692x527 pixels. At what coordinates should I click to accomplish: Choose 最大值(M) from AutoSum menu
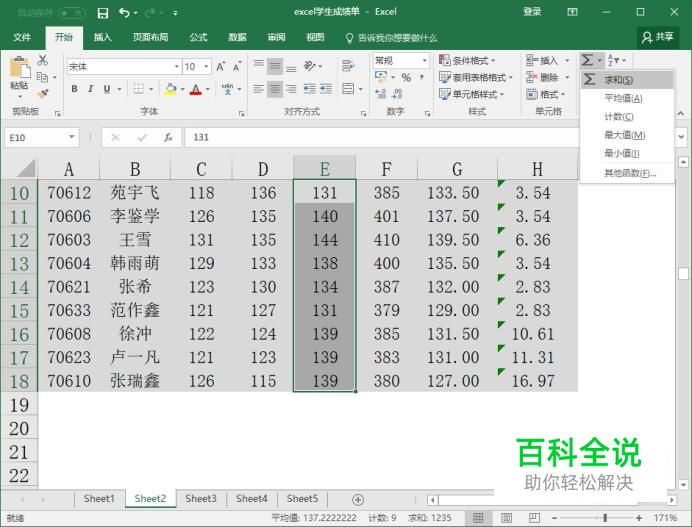tap(627, 135)
